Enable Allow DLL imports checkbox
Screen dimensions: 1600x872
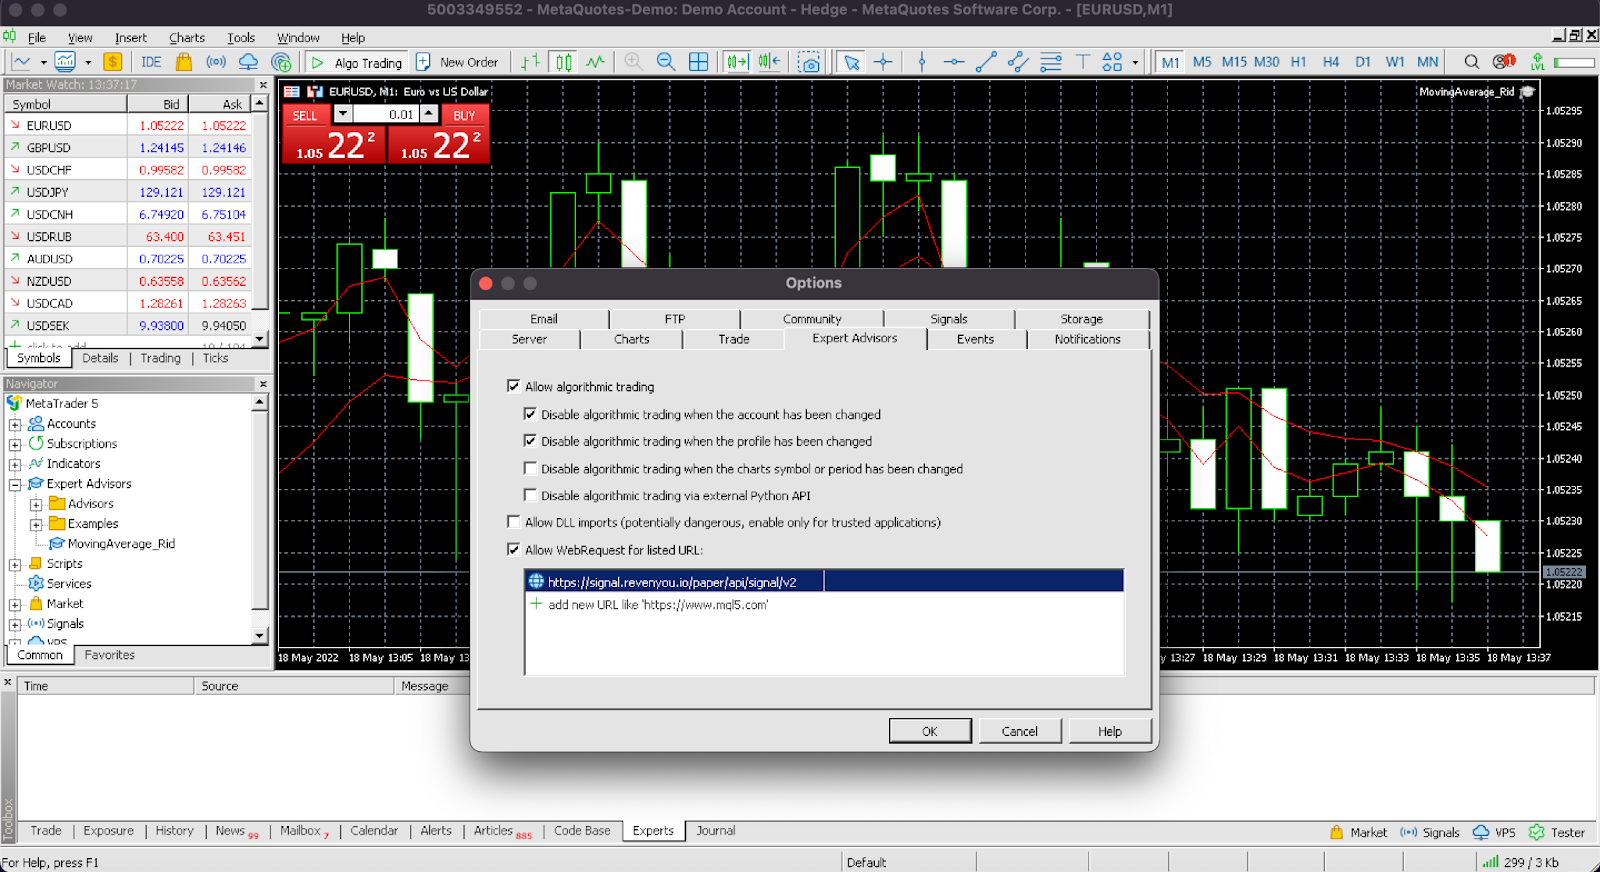(x=514, y=522)
